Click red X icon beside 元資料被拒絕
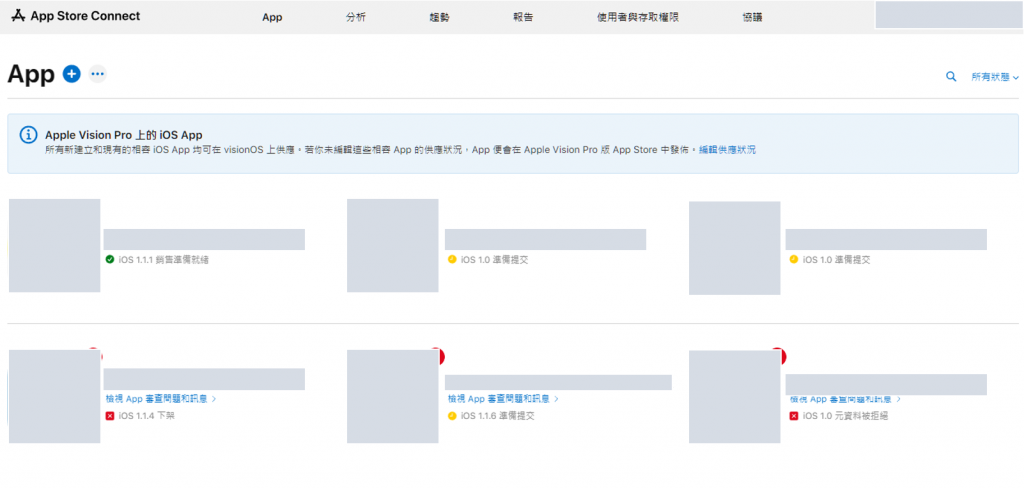 point(794,415)
